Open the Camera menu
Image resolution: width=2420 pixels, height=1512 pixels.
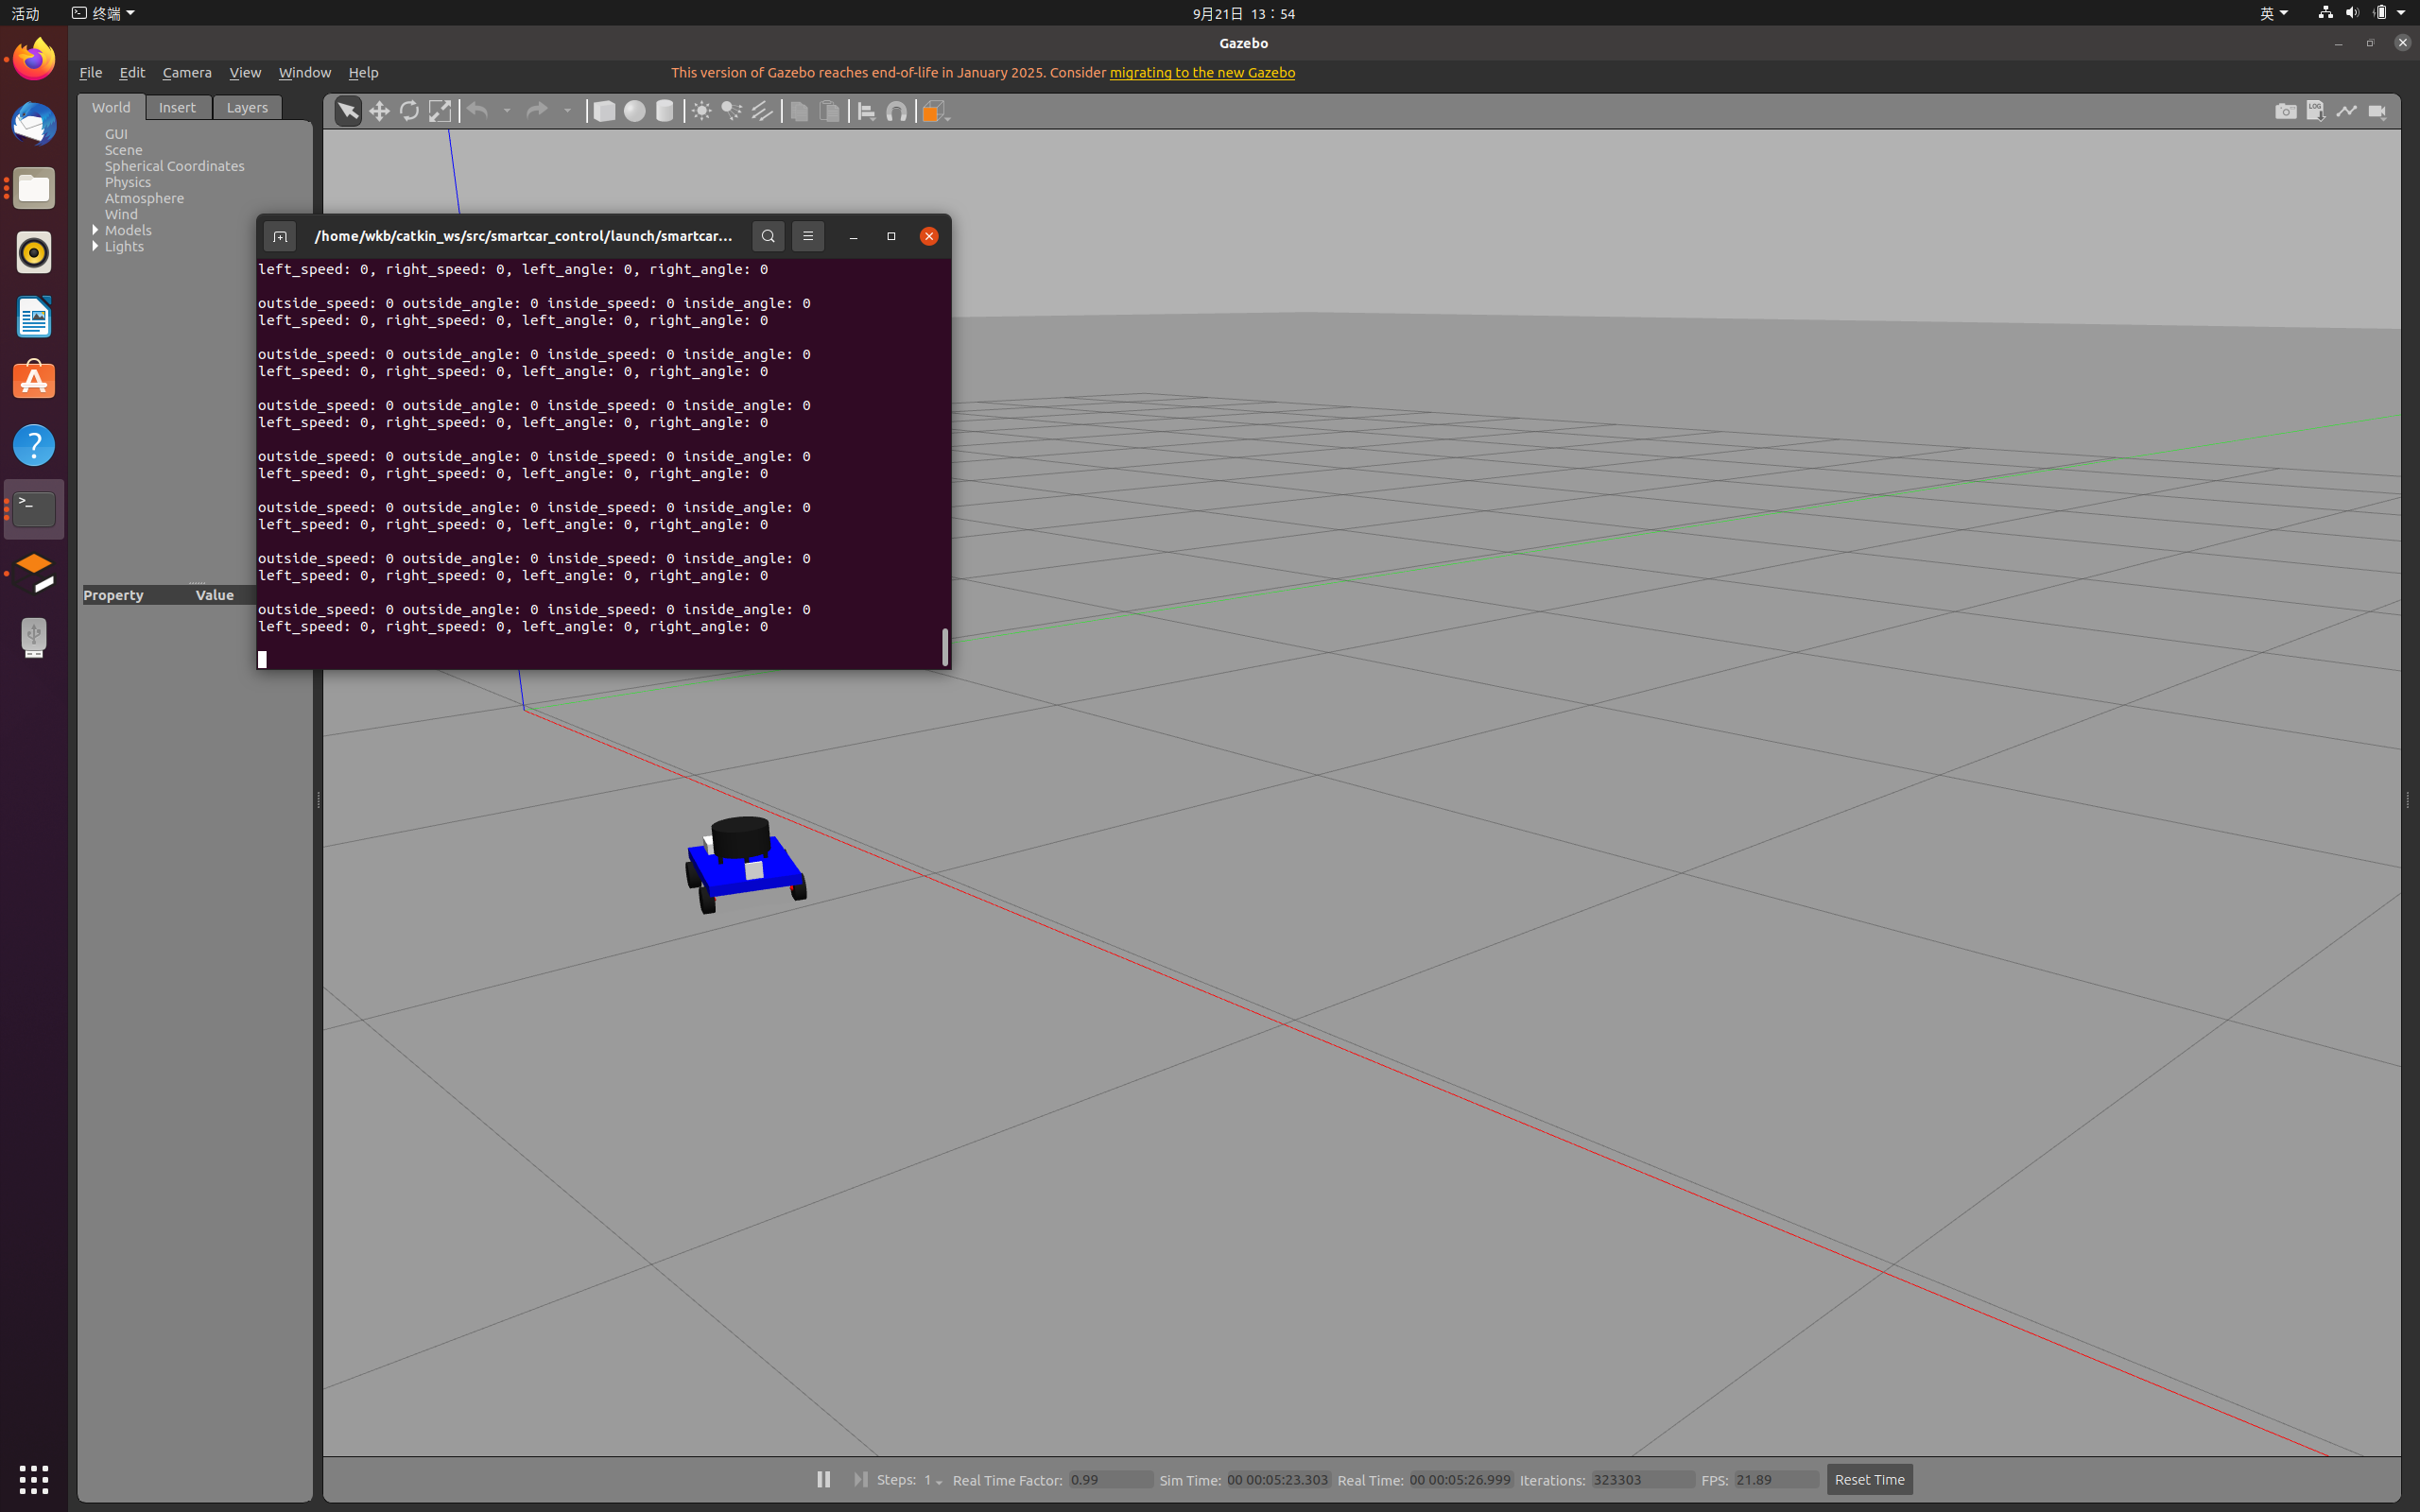(x=187, y=72)
